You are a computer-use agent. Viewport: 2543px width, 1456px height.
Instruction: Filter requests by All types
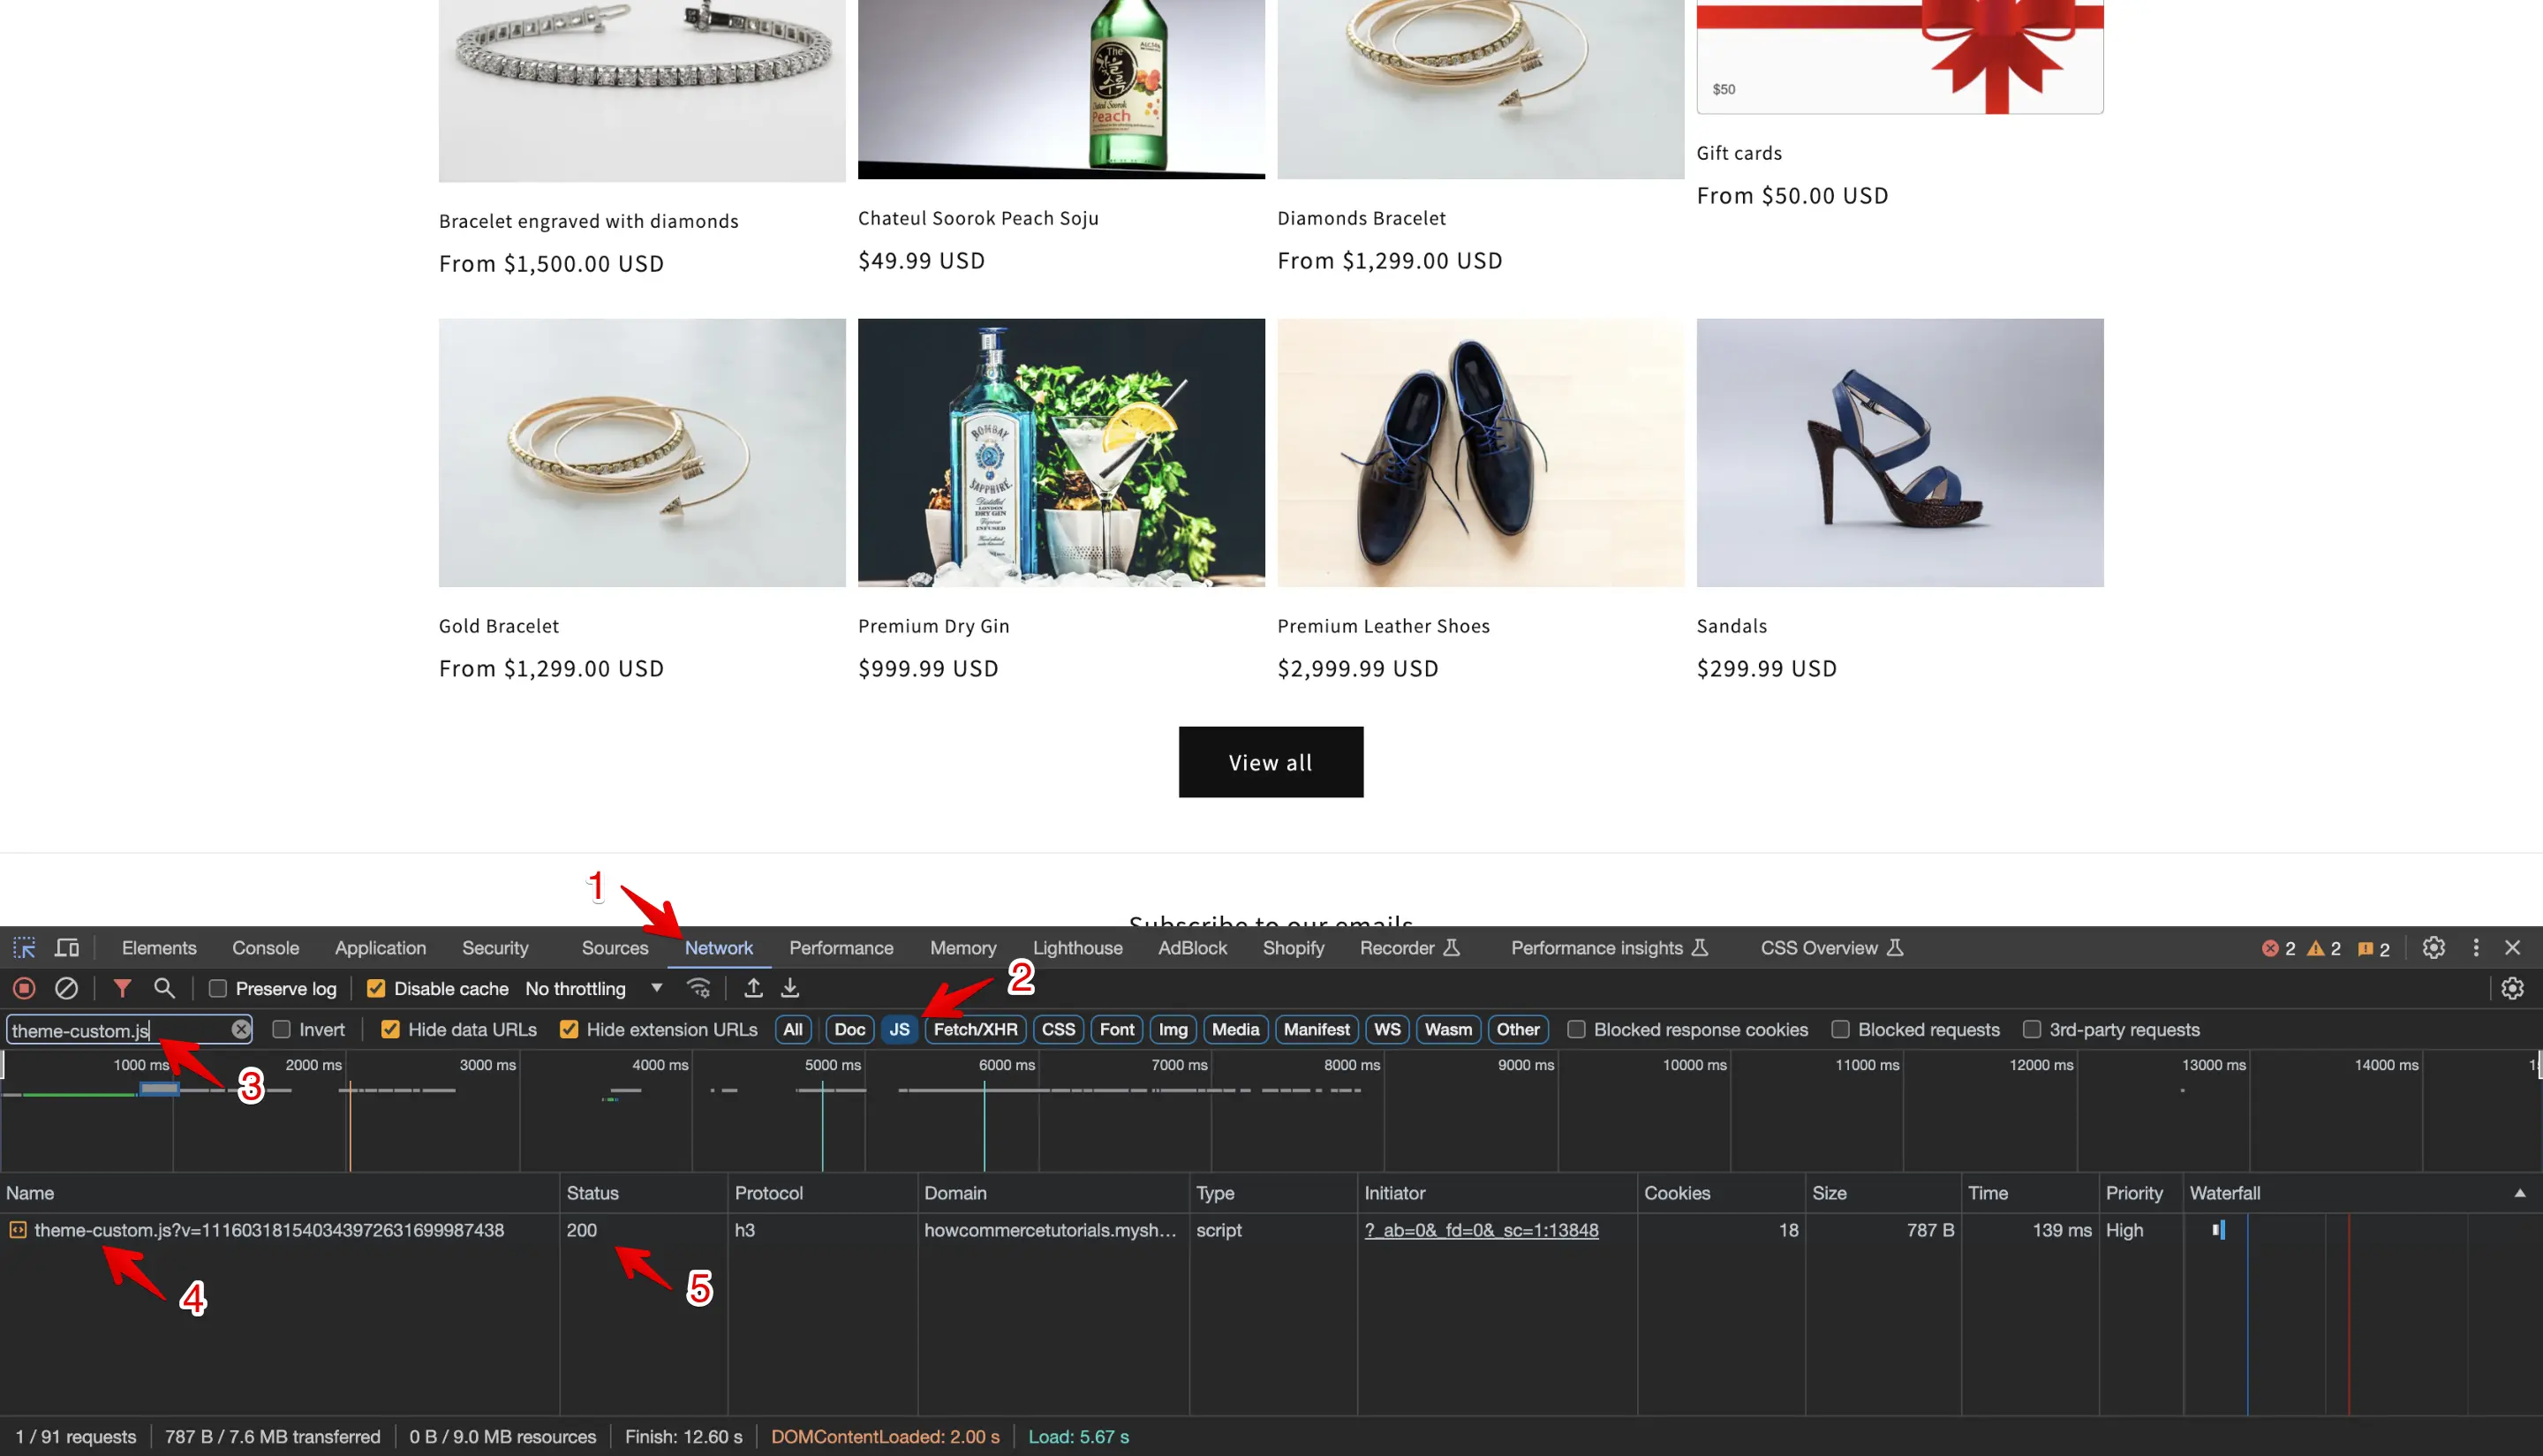[792, 1029]
